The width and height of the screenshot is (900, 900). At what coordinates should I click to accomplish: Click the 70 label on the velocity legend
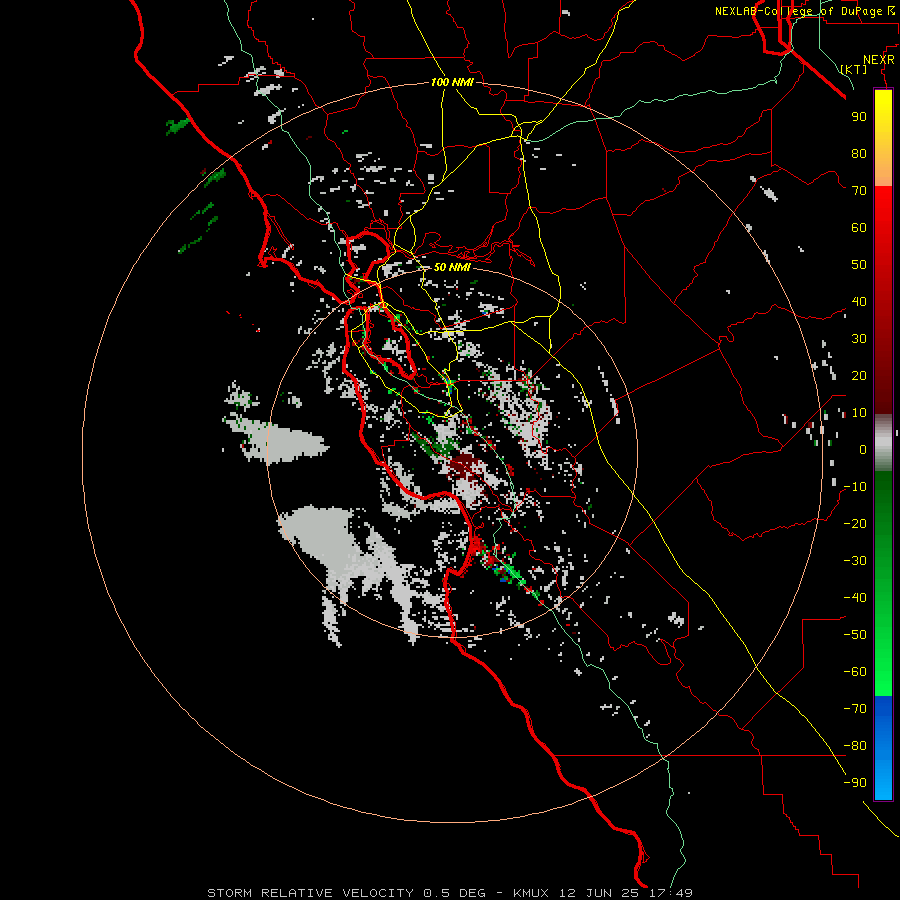[859, 191]
